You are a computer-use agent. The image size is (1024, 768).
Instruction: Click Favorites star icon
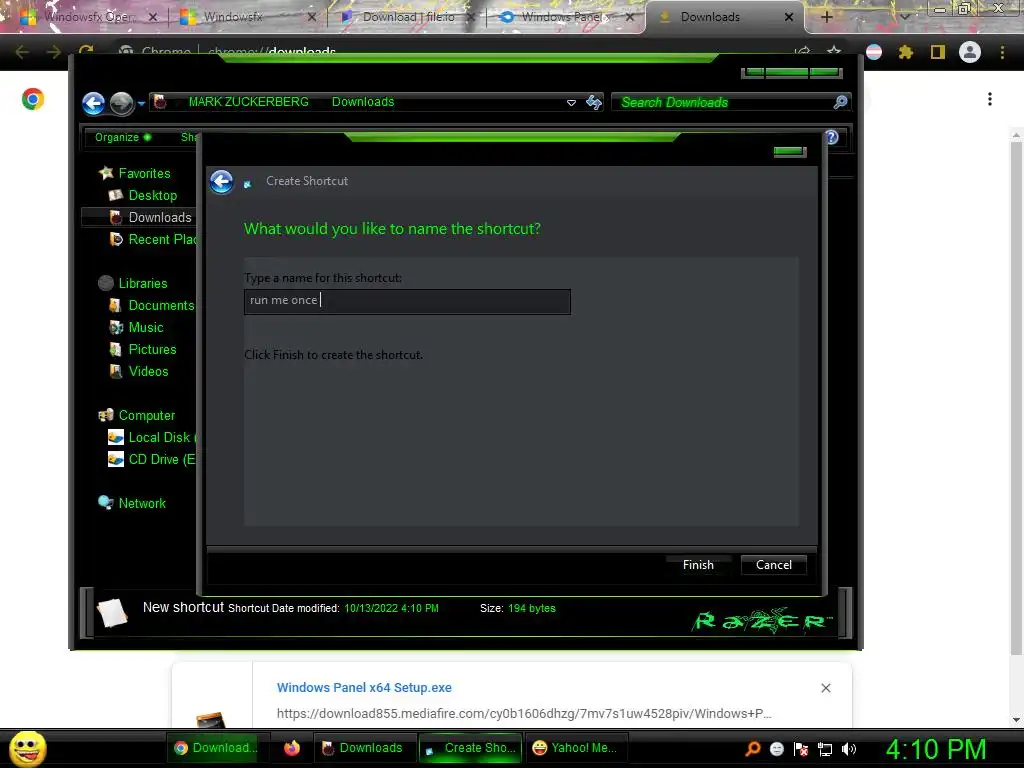pyautogui.click(x=106, y=173)
